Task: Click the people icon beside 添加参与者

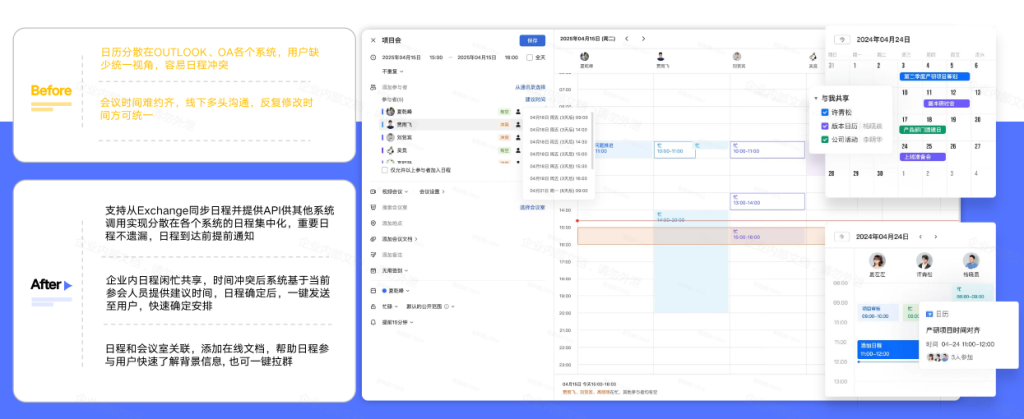Action: click(x=373, y=87)
